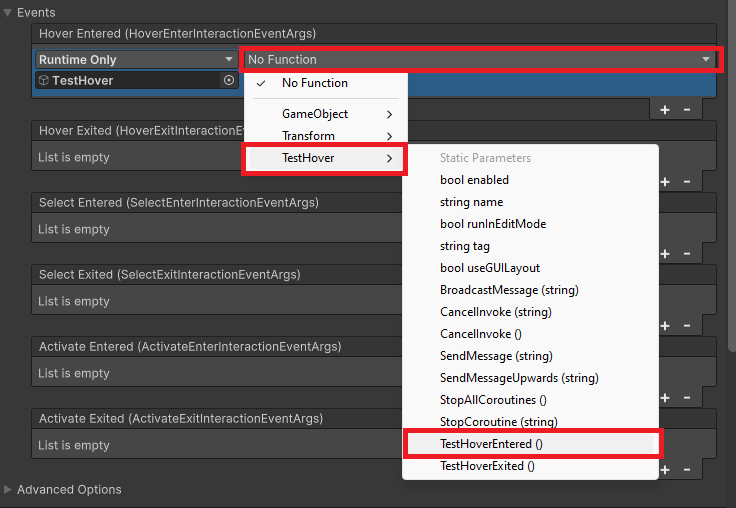Choose bool enabled parameter

[x=474, y=180]
